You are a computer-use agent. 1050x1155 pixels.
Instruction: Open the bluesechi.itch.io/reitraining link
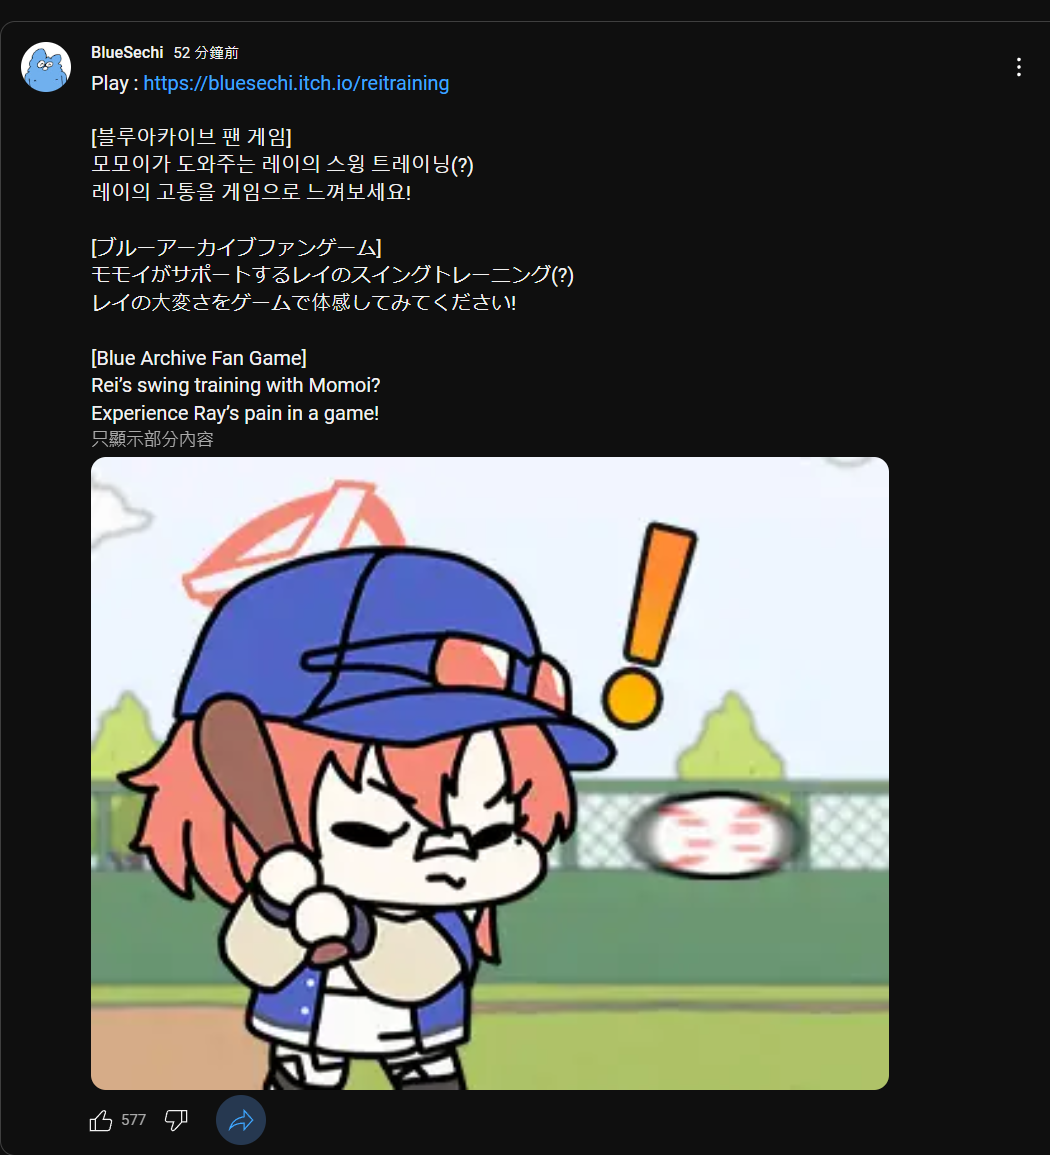pos(296,83)
